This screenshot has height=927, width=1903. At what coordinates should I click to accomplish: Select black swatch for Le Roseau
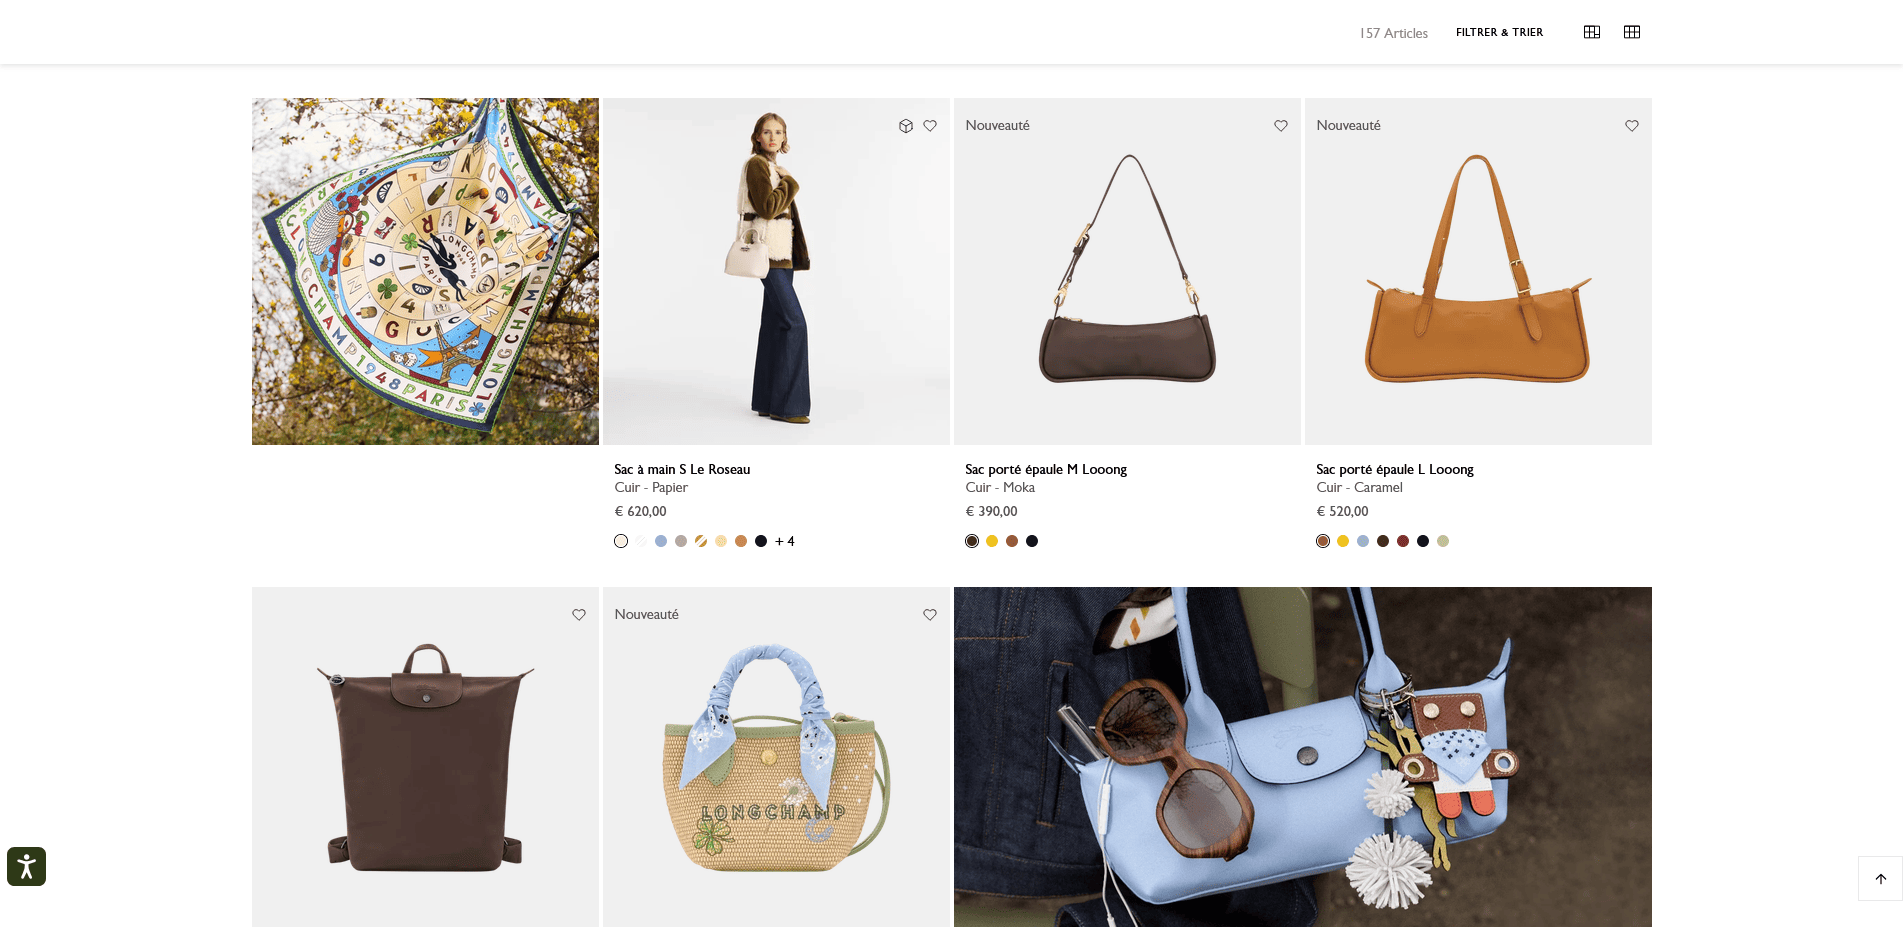click(761, 541)
